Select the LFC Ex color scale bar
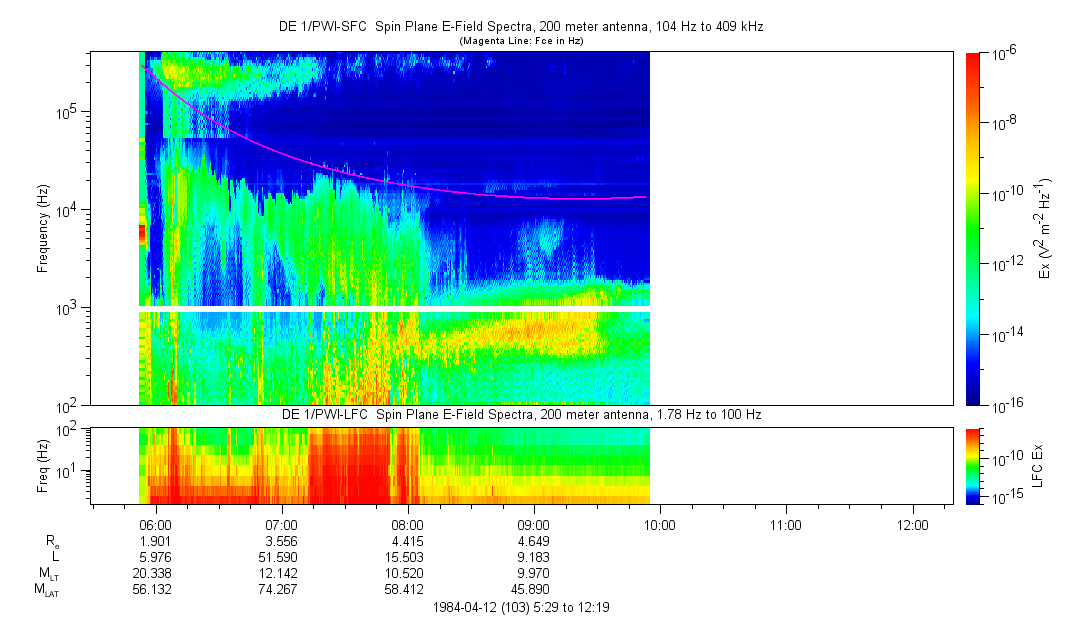 tap(973, 466)
